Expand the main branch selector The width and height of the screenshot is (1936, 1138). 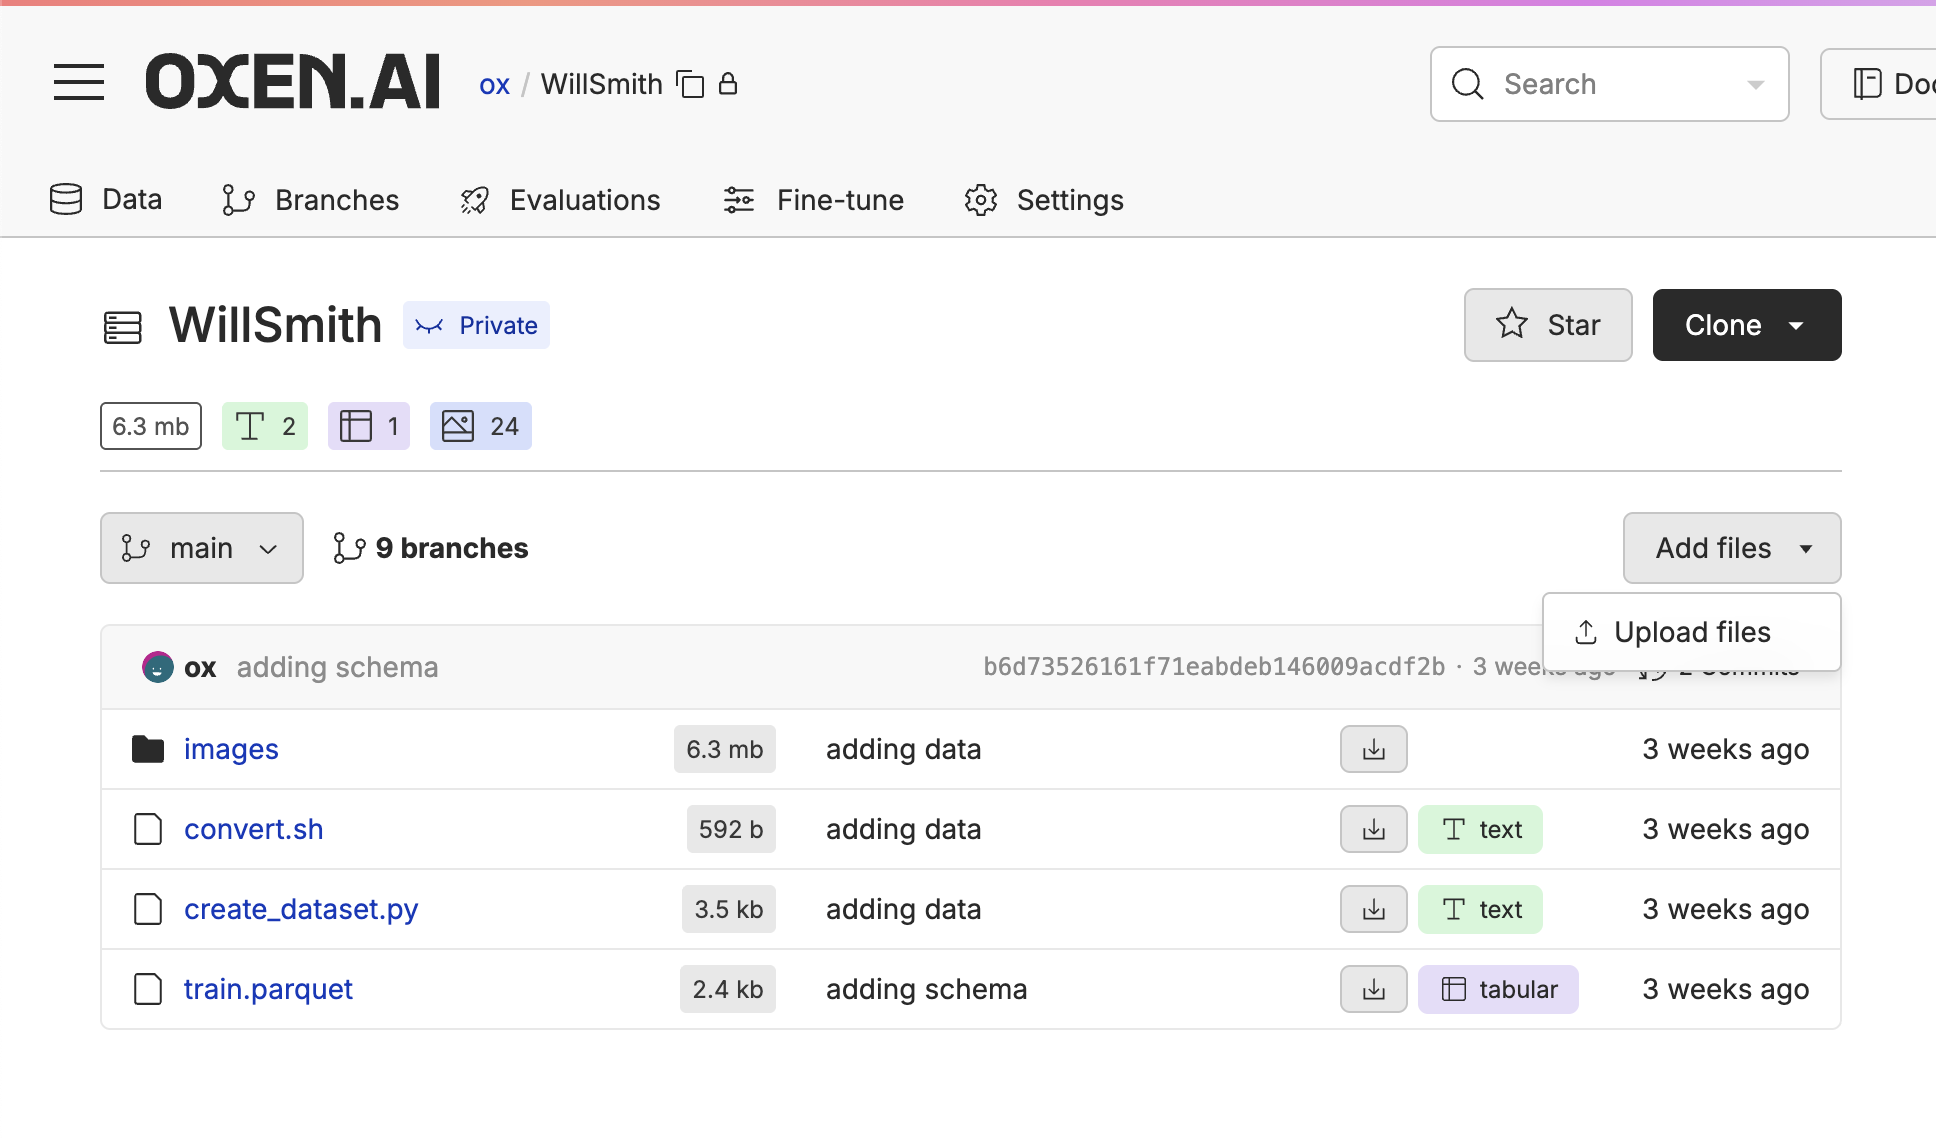pyautogui.click(x=201, y=548)
